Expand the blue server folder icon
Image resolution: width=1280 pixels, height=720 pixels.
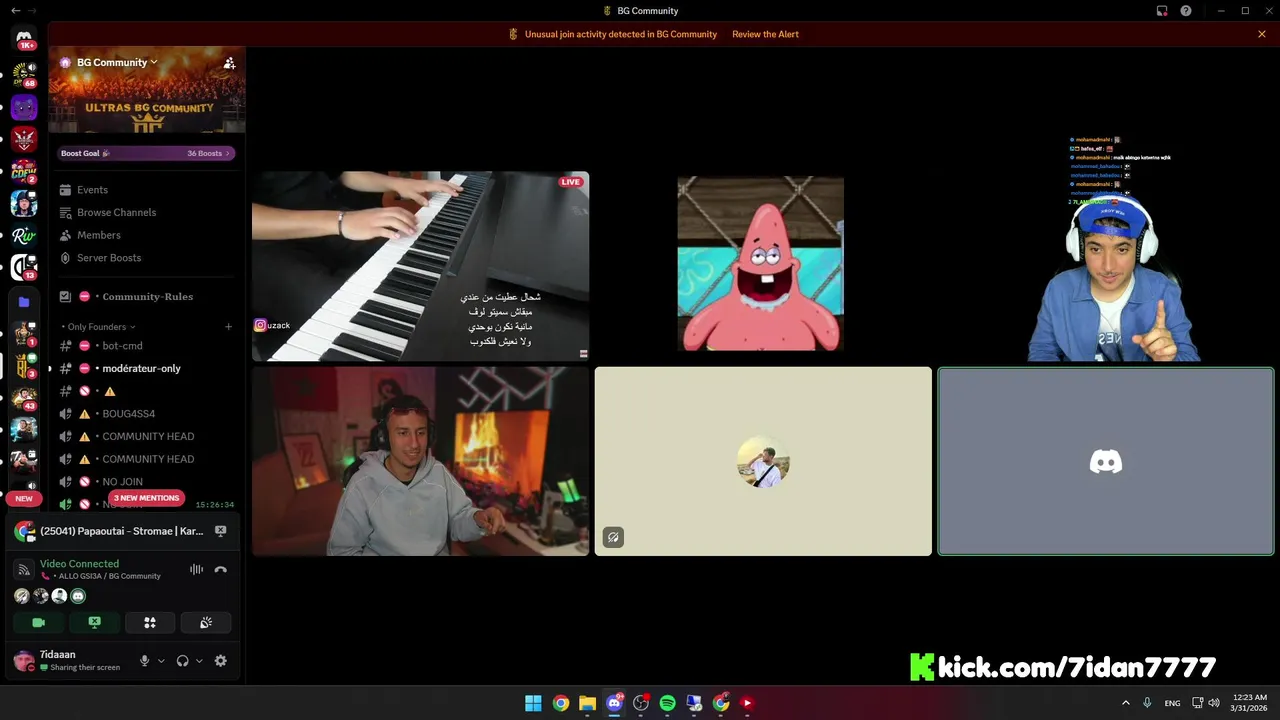24,301
